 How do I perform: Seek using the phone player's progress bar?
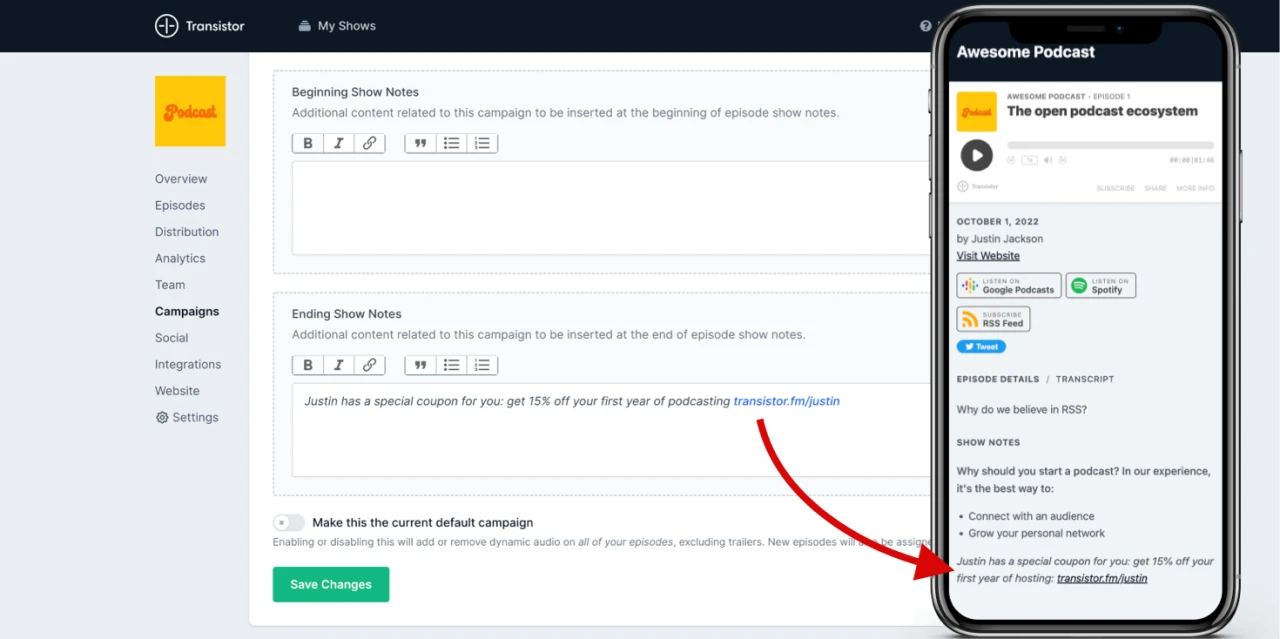[x=1110, y=146]
